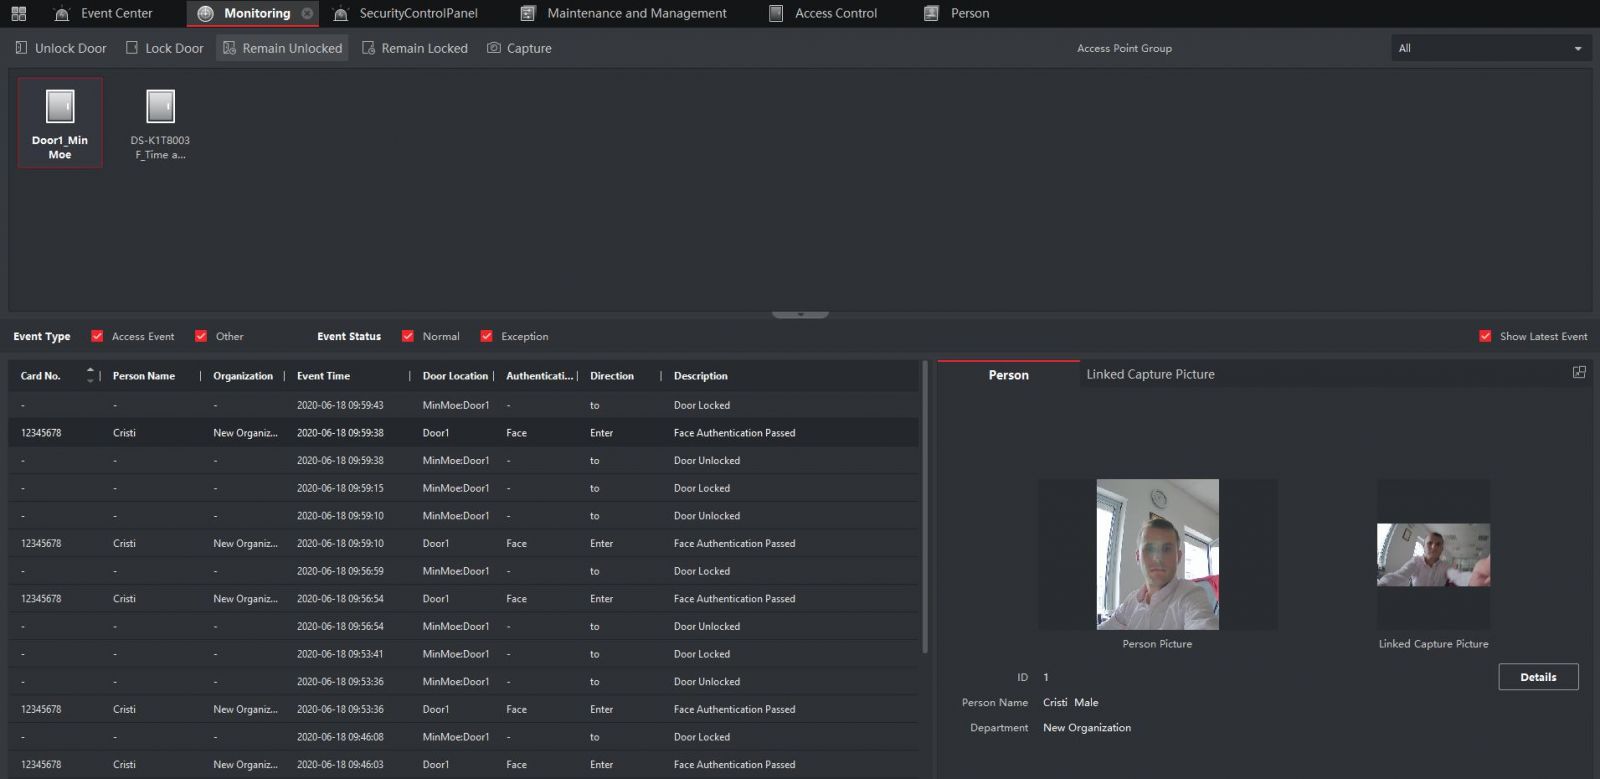
Task: Click the Remain Unlocked button
Action: pos(282,48)
